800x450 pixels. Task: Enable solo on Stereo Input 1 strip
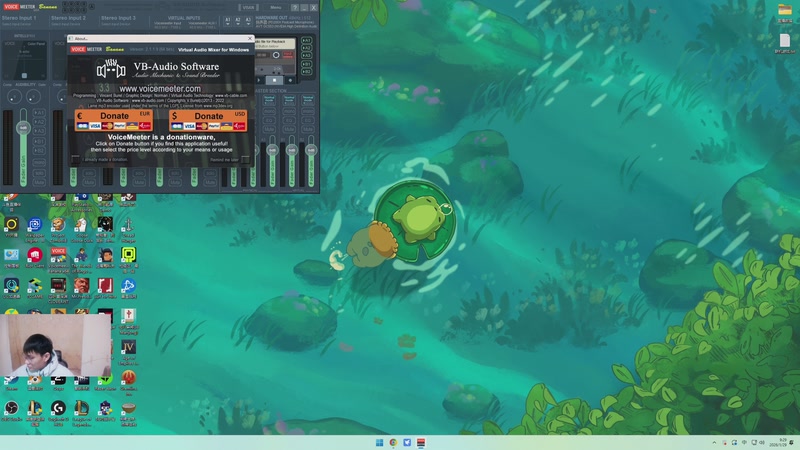click(x=39, y=173)
